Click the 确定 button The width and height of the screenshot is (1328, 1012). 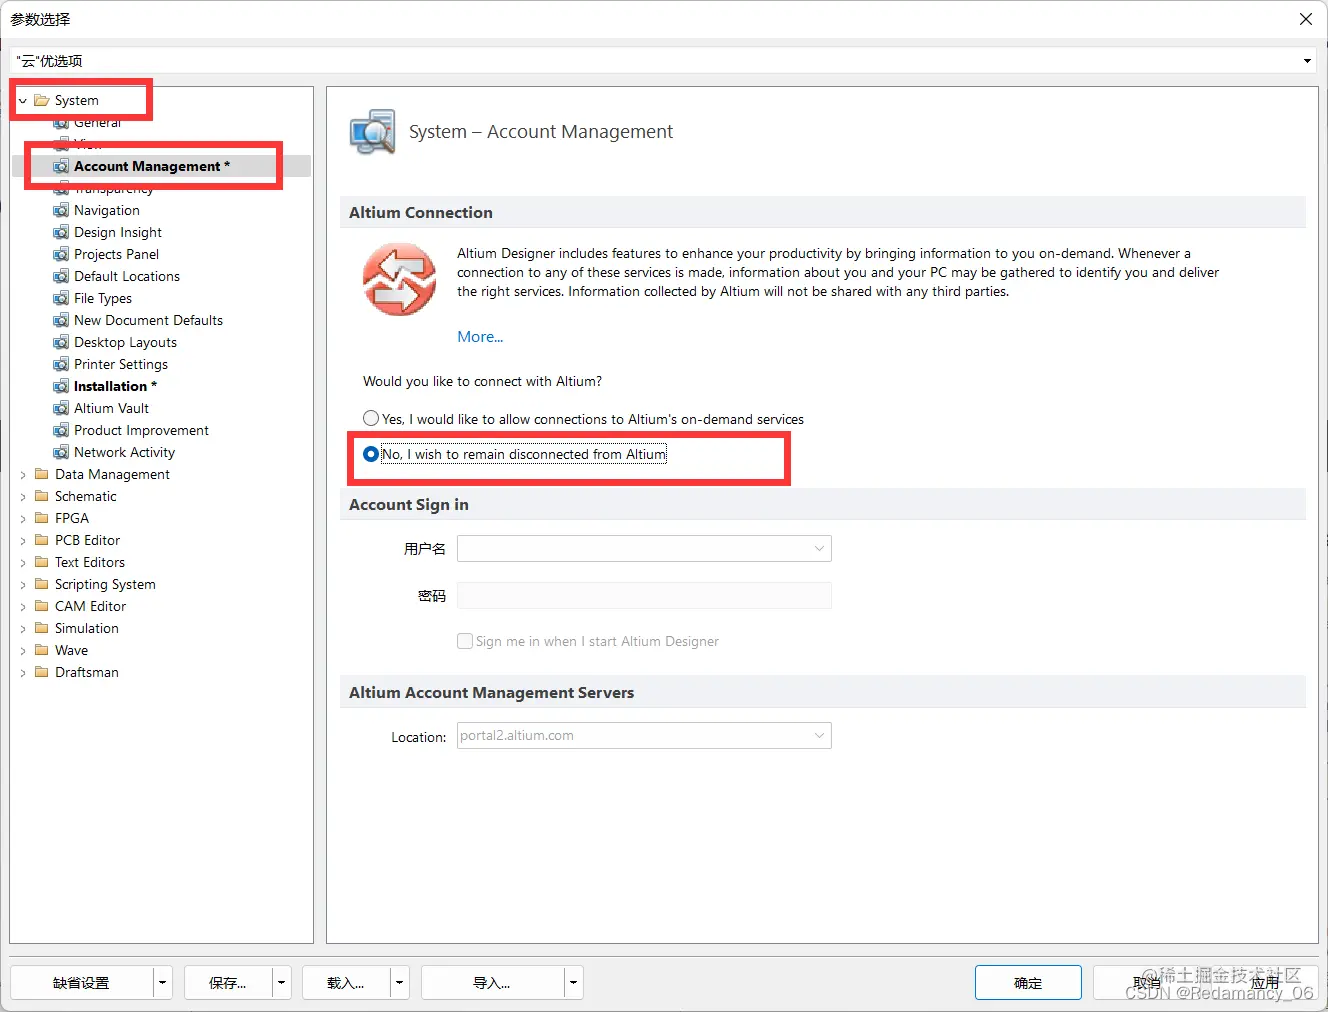point(1028,983)
